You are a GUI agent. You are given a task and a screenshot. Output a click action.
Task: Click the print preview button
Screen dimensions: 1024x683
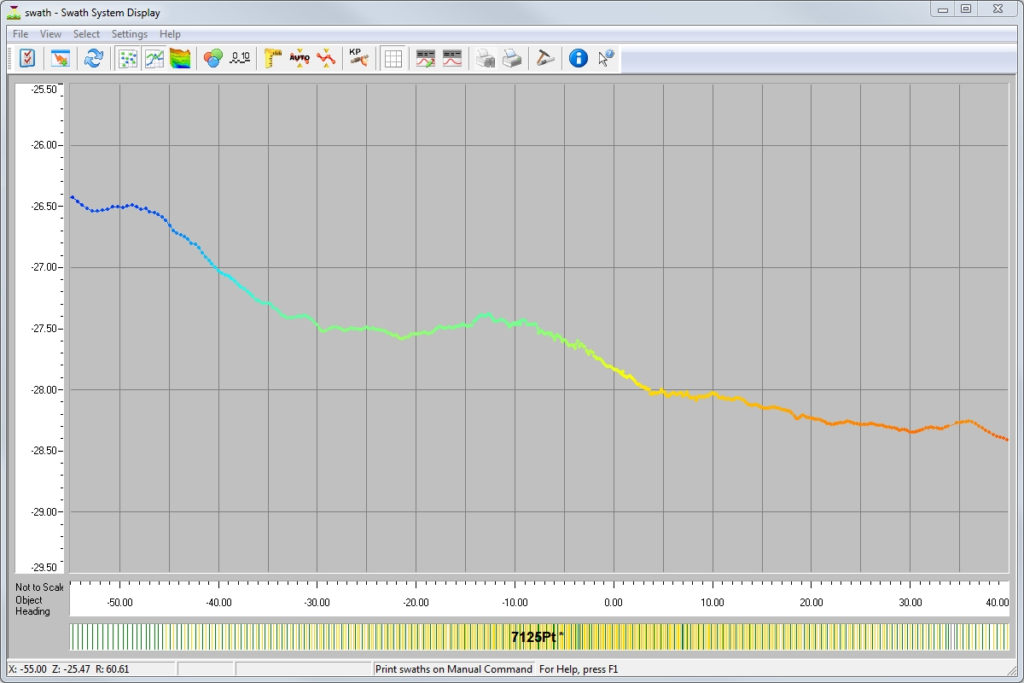pos(514,58)
